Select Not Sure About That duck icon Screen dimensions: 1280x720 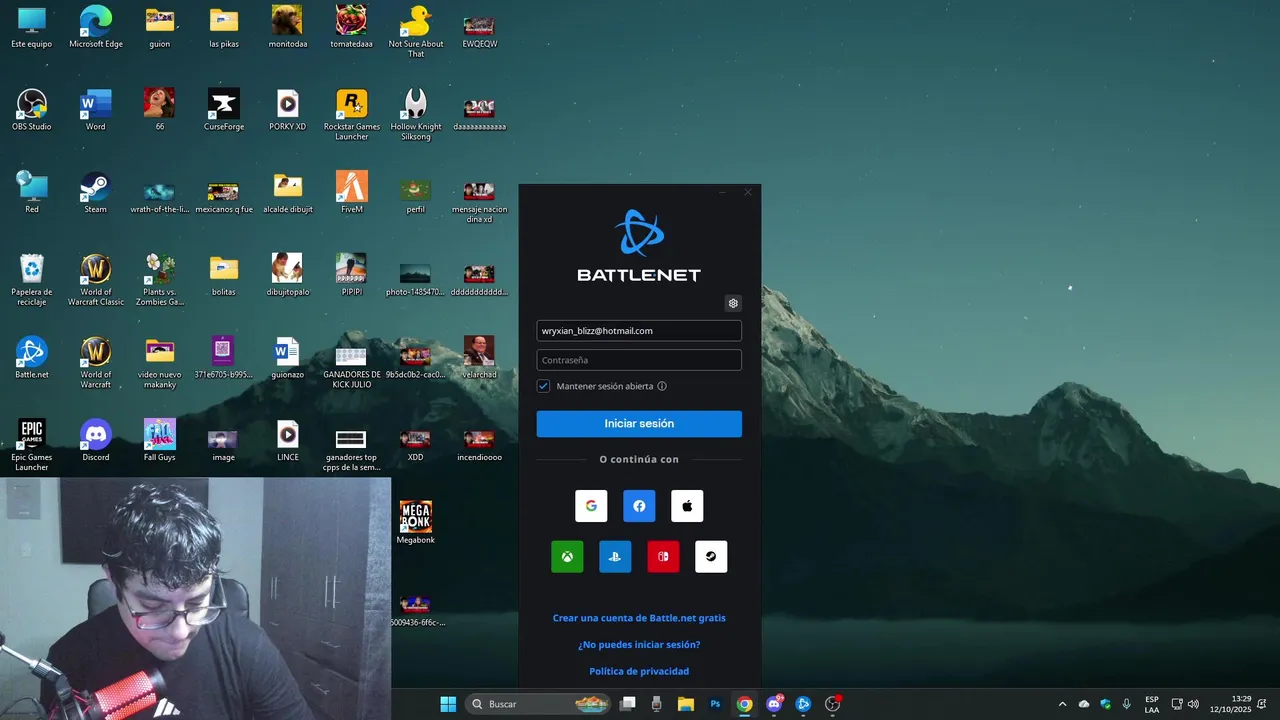click(x=416, y=33)
